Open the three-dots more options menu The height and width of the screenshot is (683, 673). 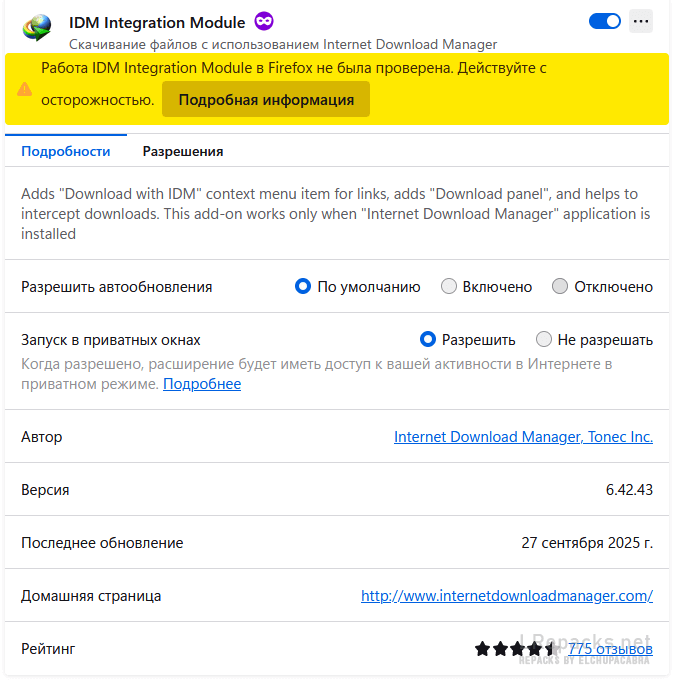[x=641, y=21]
